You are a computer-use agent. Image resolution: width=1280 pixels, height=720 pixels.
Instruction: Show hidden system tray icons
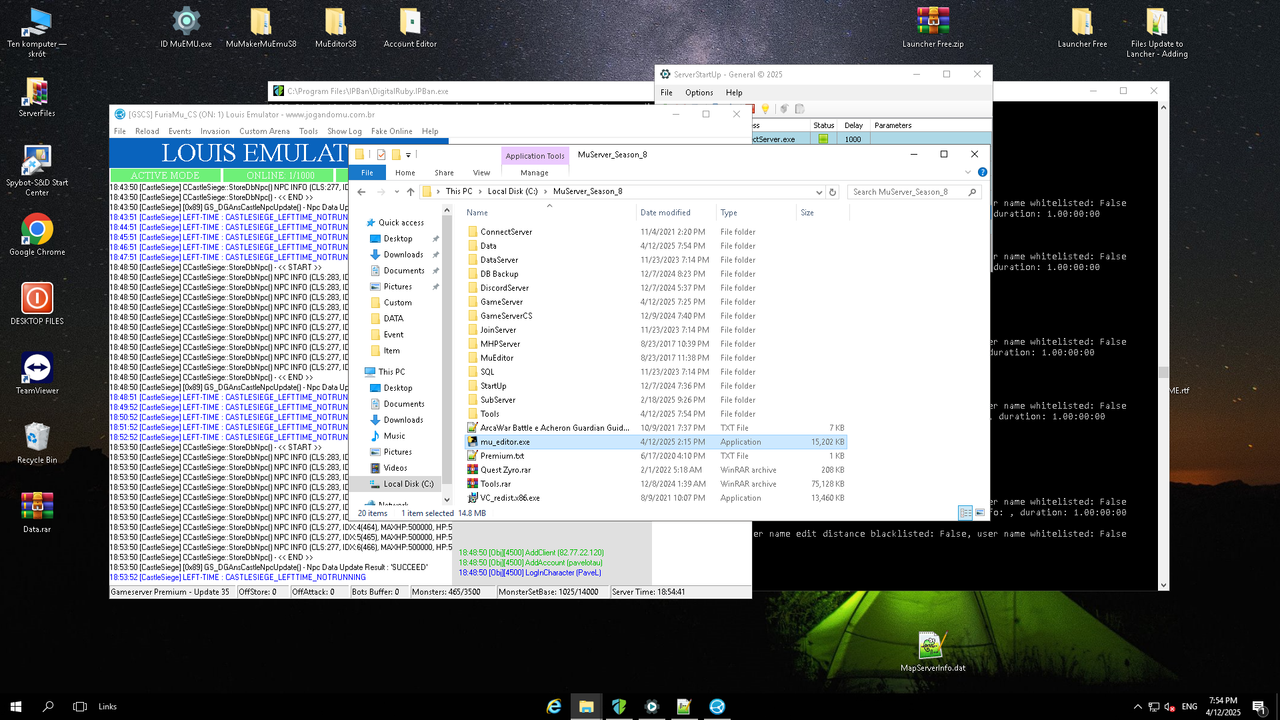(1138, 706)
